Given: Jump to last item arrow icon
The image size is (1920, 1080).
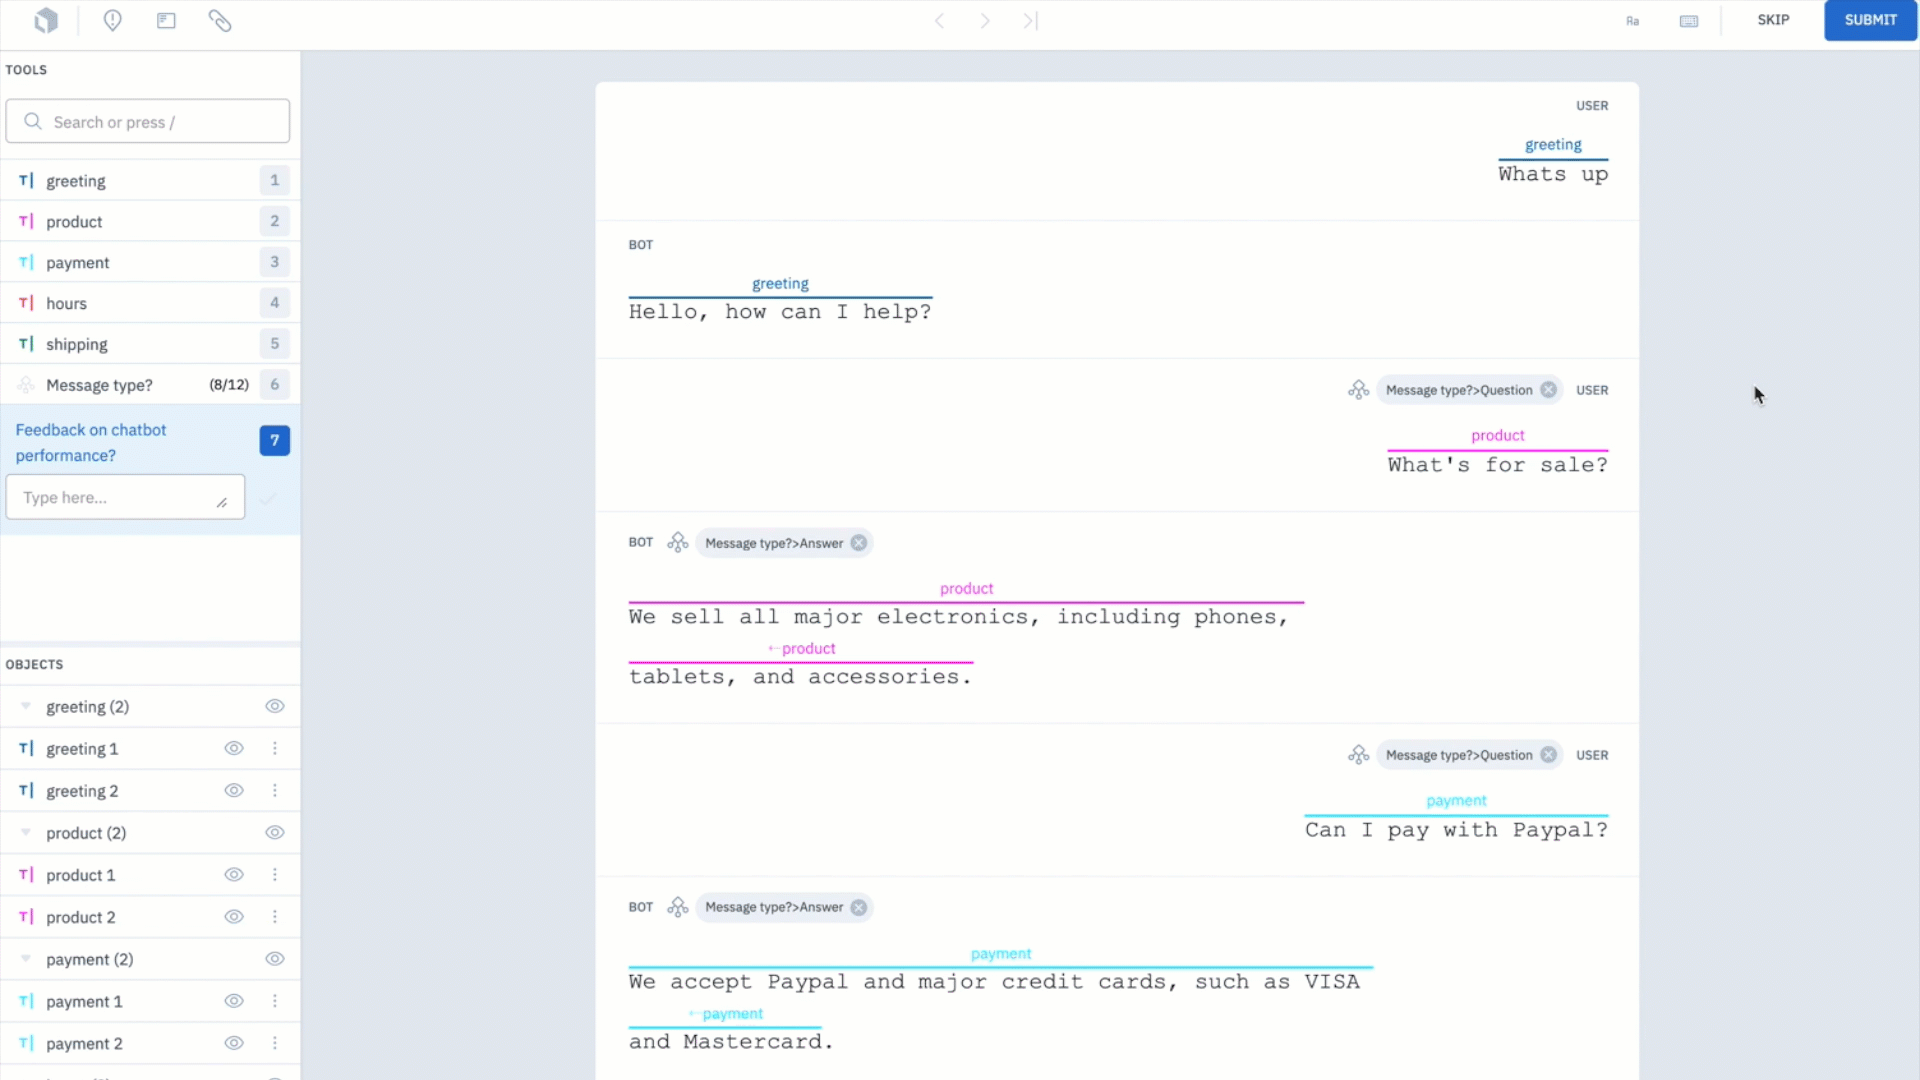Looking at the screenshot, I should pos(1030,21).
